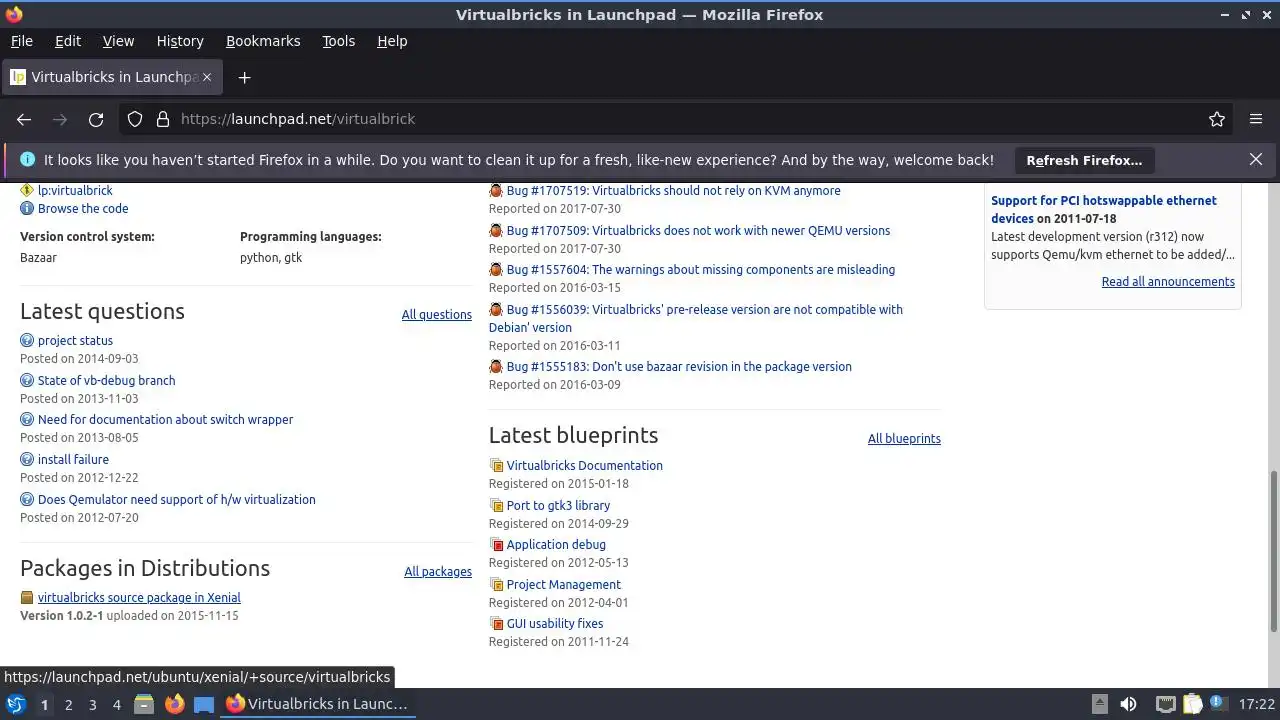This screenshot has height=720, width=1280.
Task: Open the Project Management blueprint
Action: [x=563, y=585]
